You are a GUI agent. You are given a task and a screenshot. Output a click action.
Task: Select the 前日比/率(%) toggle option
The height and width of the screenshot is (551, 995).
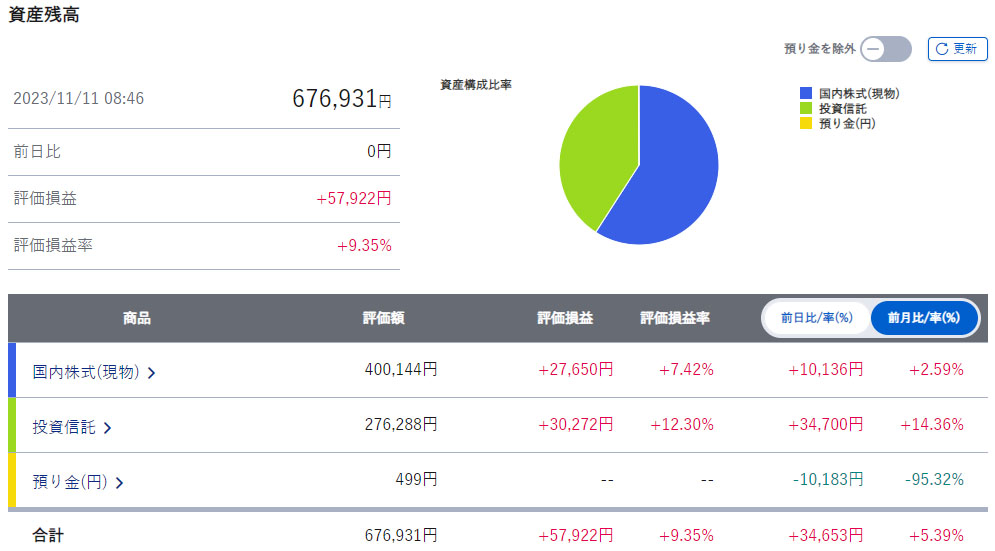click(x=817, y=318)
